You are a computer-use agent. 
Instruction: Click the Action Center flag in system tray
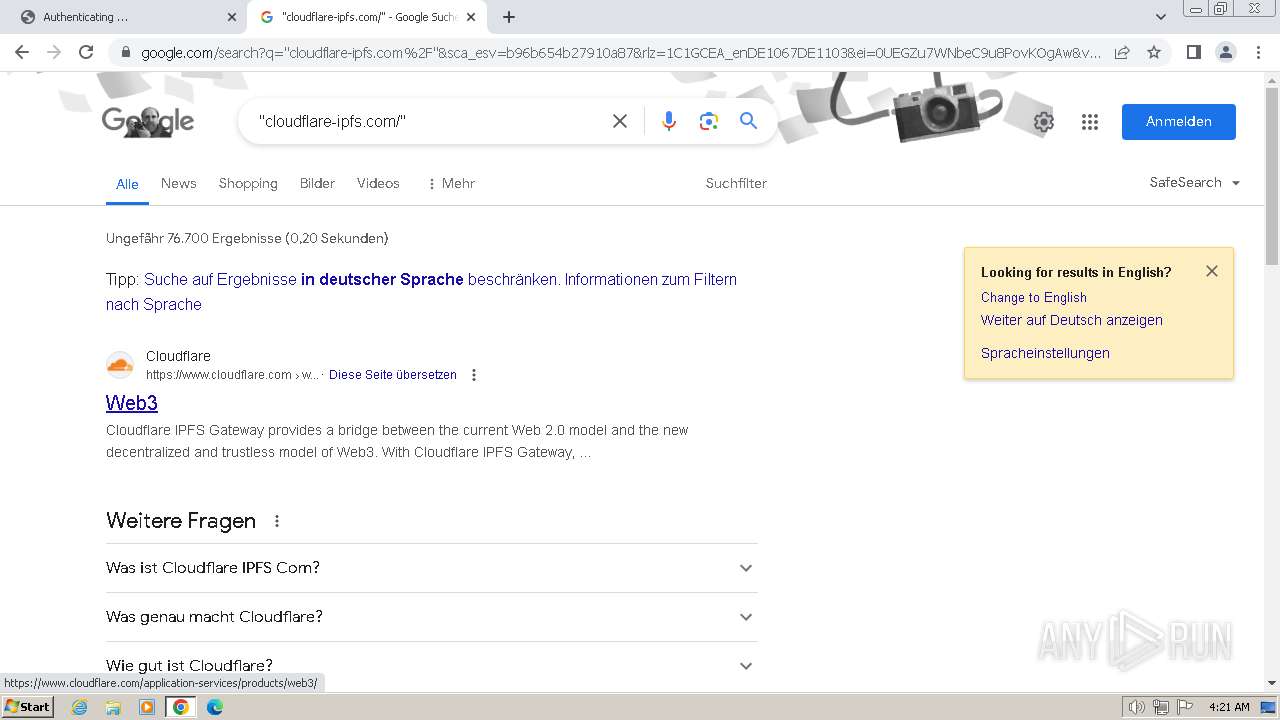point(1185,707)
